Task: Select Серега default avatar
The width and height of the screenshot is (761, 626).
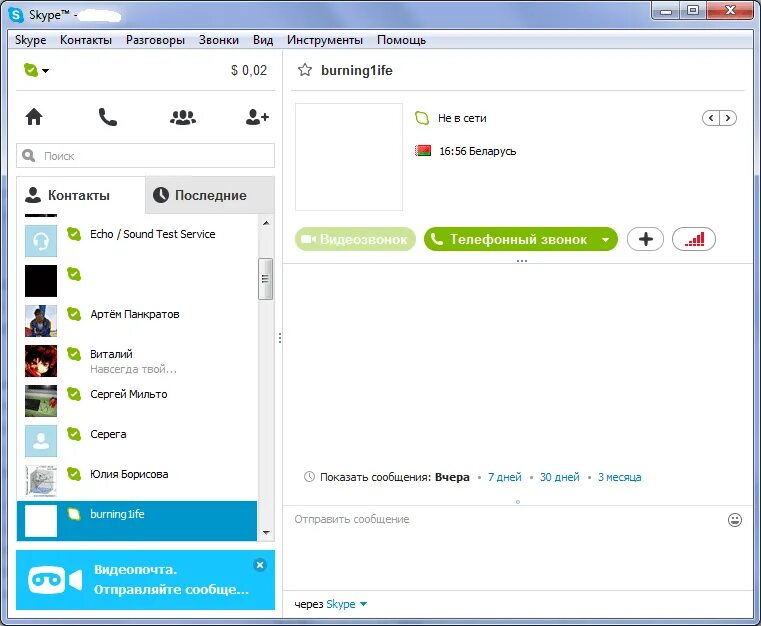Action: 41,441
